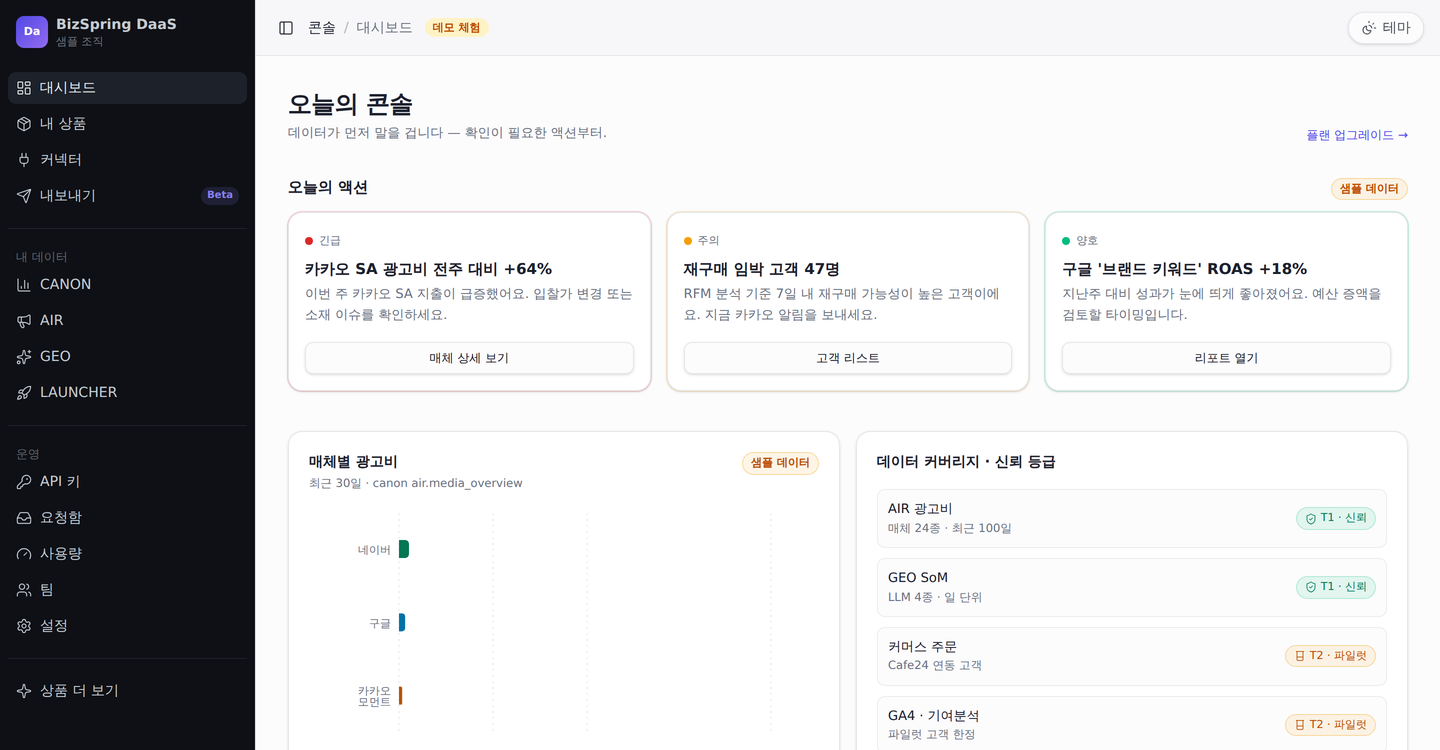This screenshot has width=1440, height=750.
Task: Click the 콘솔 breadcrumb link
Action: (x=322, y=28)
